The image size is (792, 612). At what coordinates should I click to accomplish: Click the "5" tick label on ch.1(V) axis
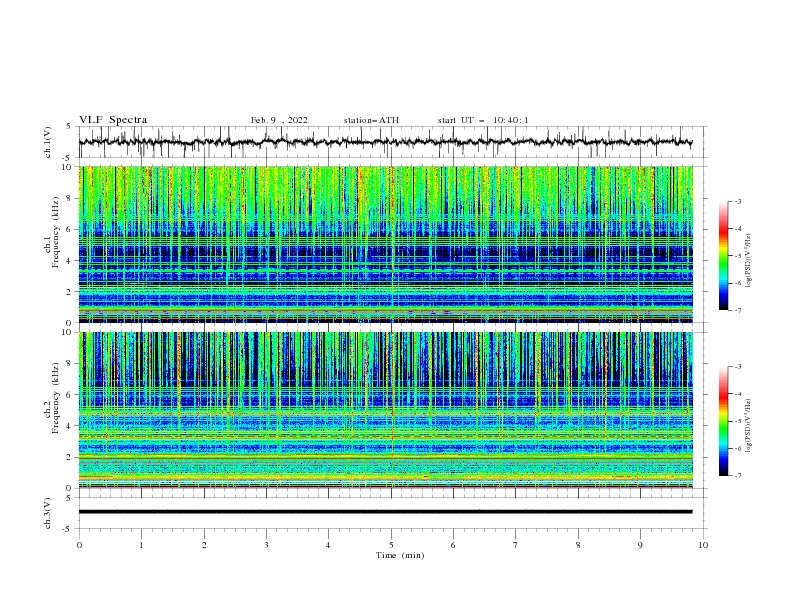pyautogui.click(x=70, y=127)
